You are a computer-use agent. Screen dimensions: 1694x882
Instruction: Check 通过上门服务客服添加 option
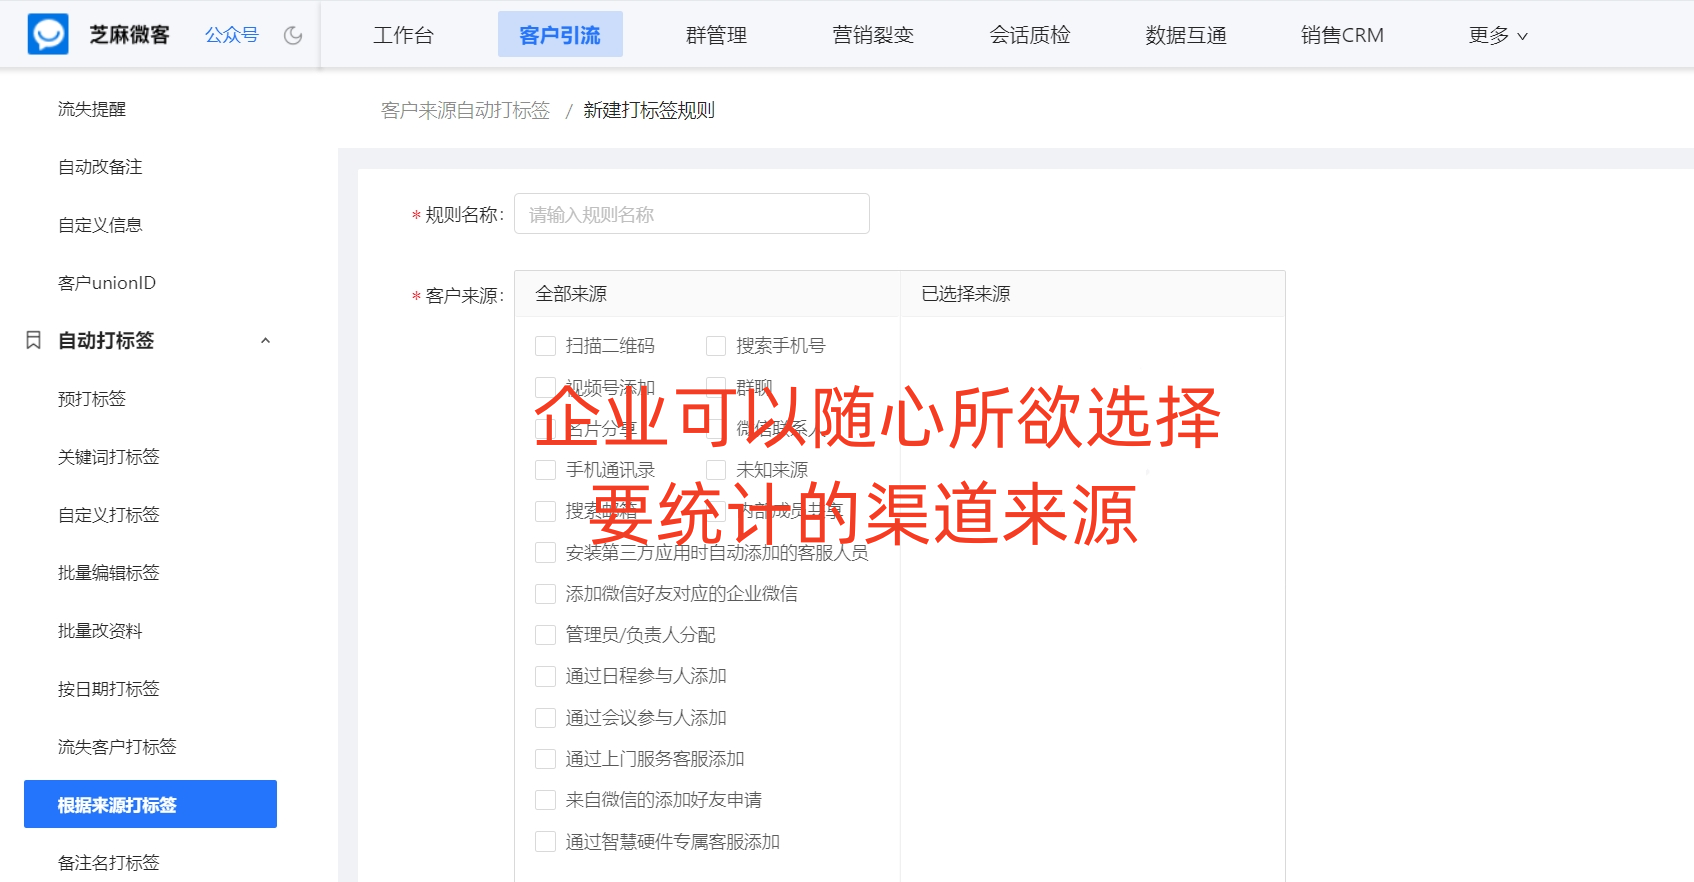(545, 759)
